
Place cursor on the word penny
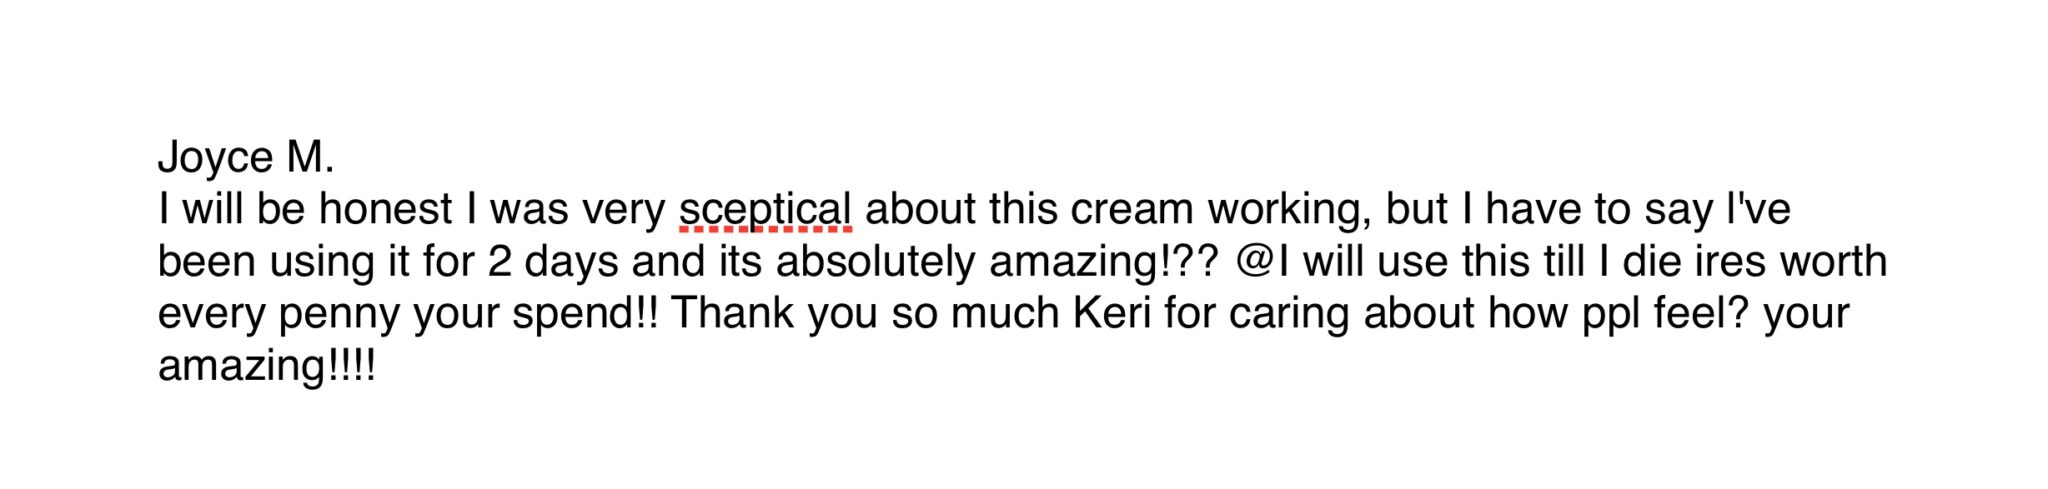[x=339, y=315]
